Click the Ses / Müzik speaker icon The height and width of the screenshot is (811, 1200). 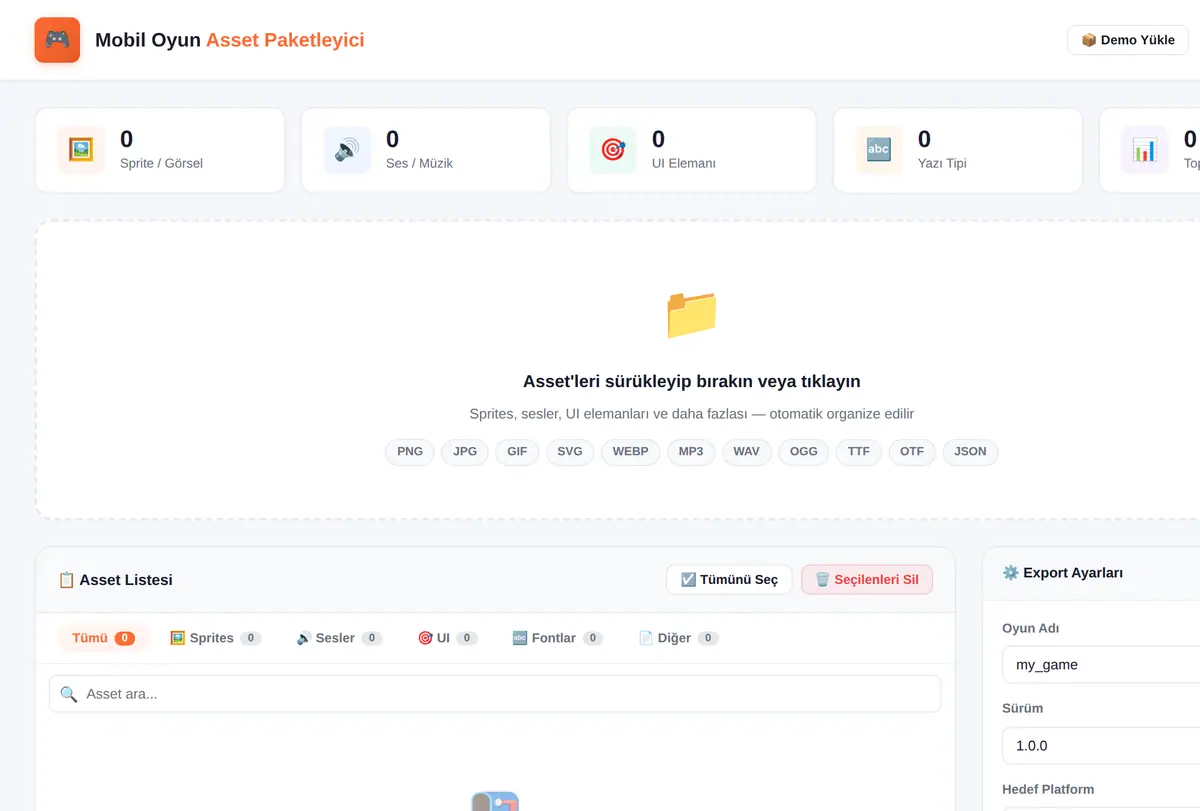[x=347, y=150]
